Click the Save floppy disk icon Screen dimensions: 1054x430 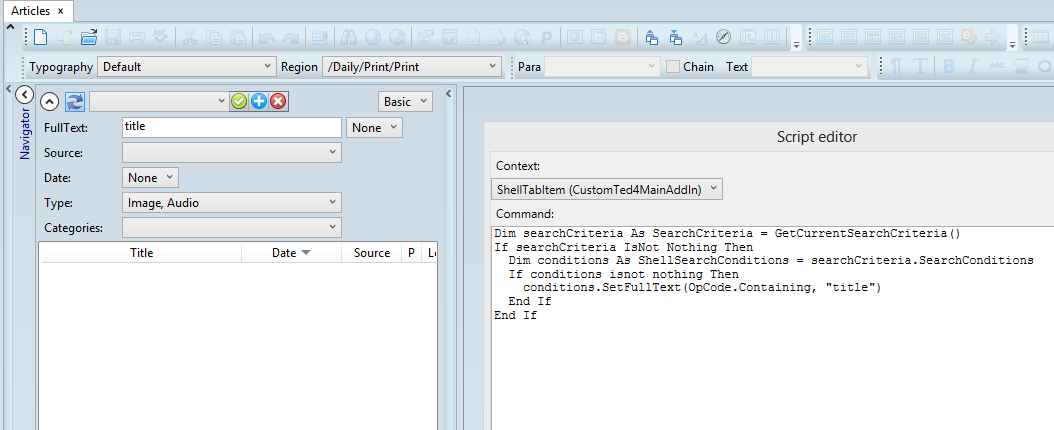click(x=113, y=37)
